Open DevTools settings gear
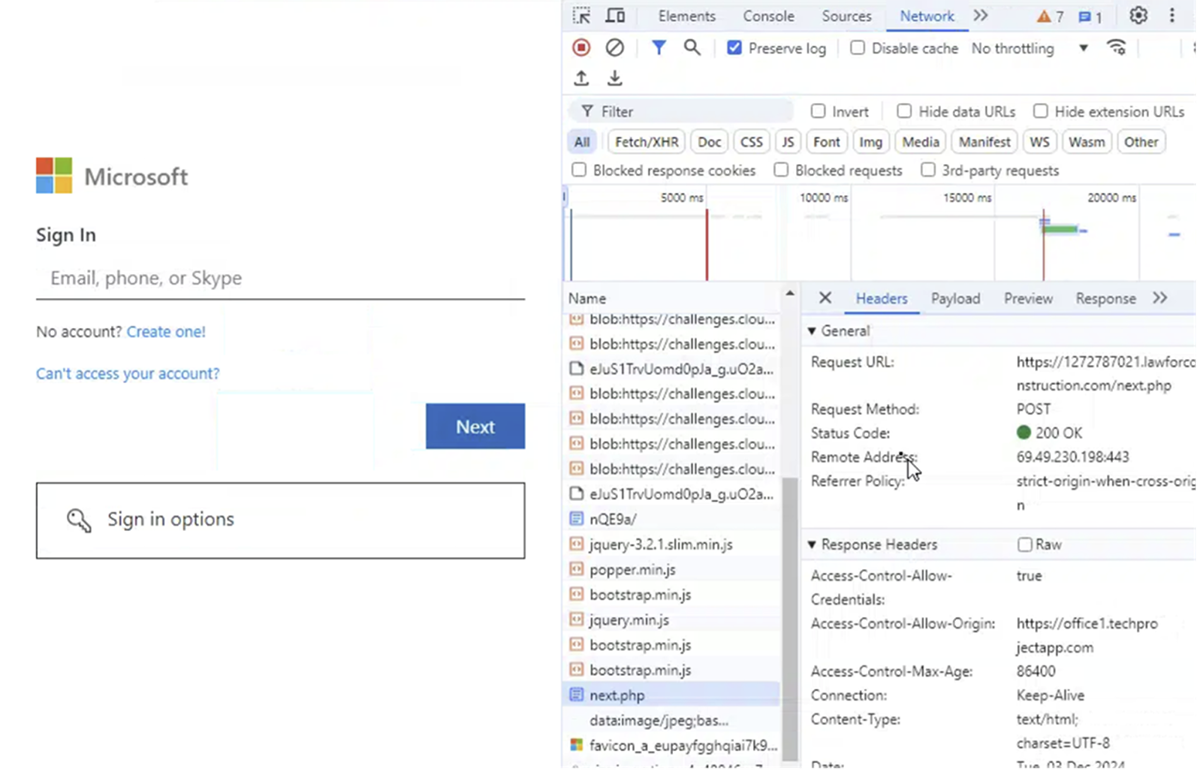Screen dimensions: 1200x772 [1138, 16]
